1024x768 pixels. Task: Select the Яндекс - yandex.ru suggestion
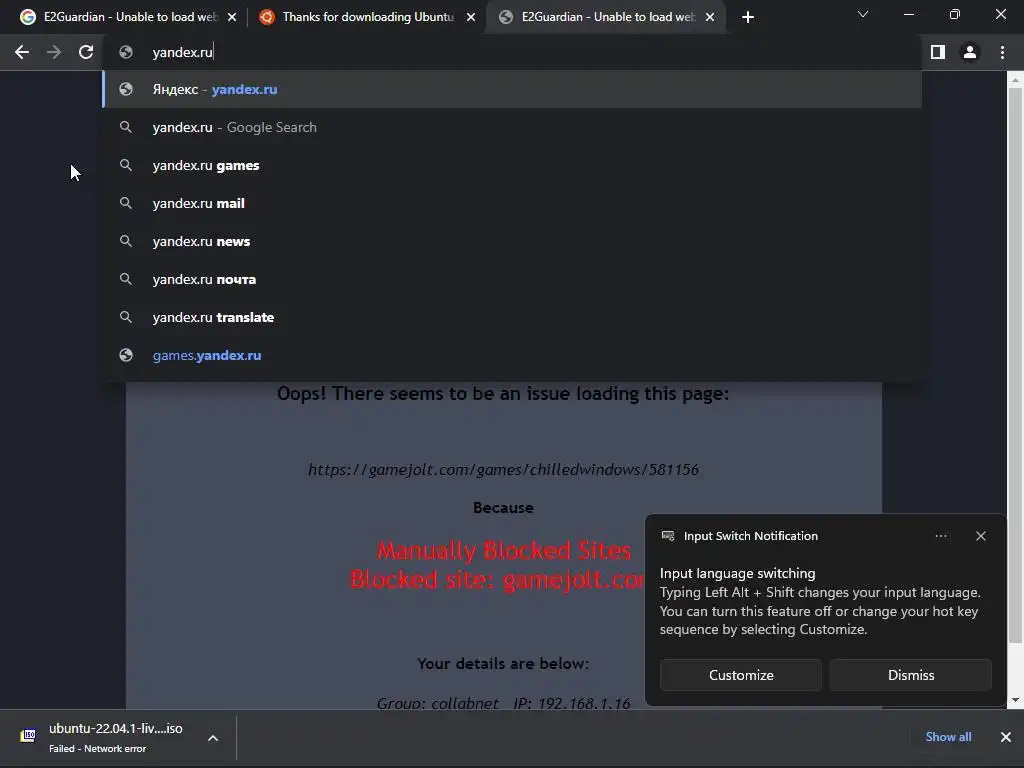[513, 89]
